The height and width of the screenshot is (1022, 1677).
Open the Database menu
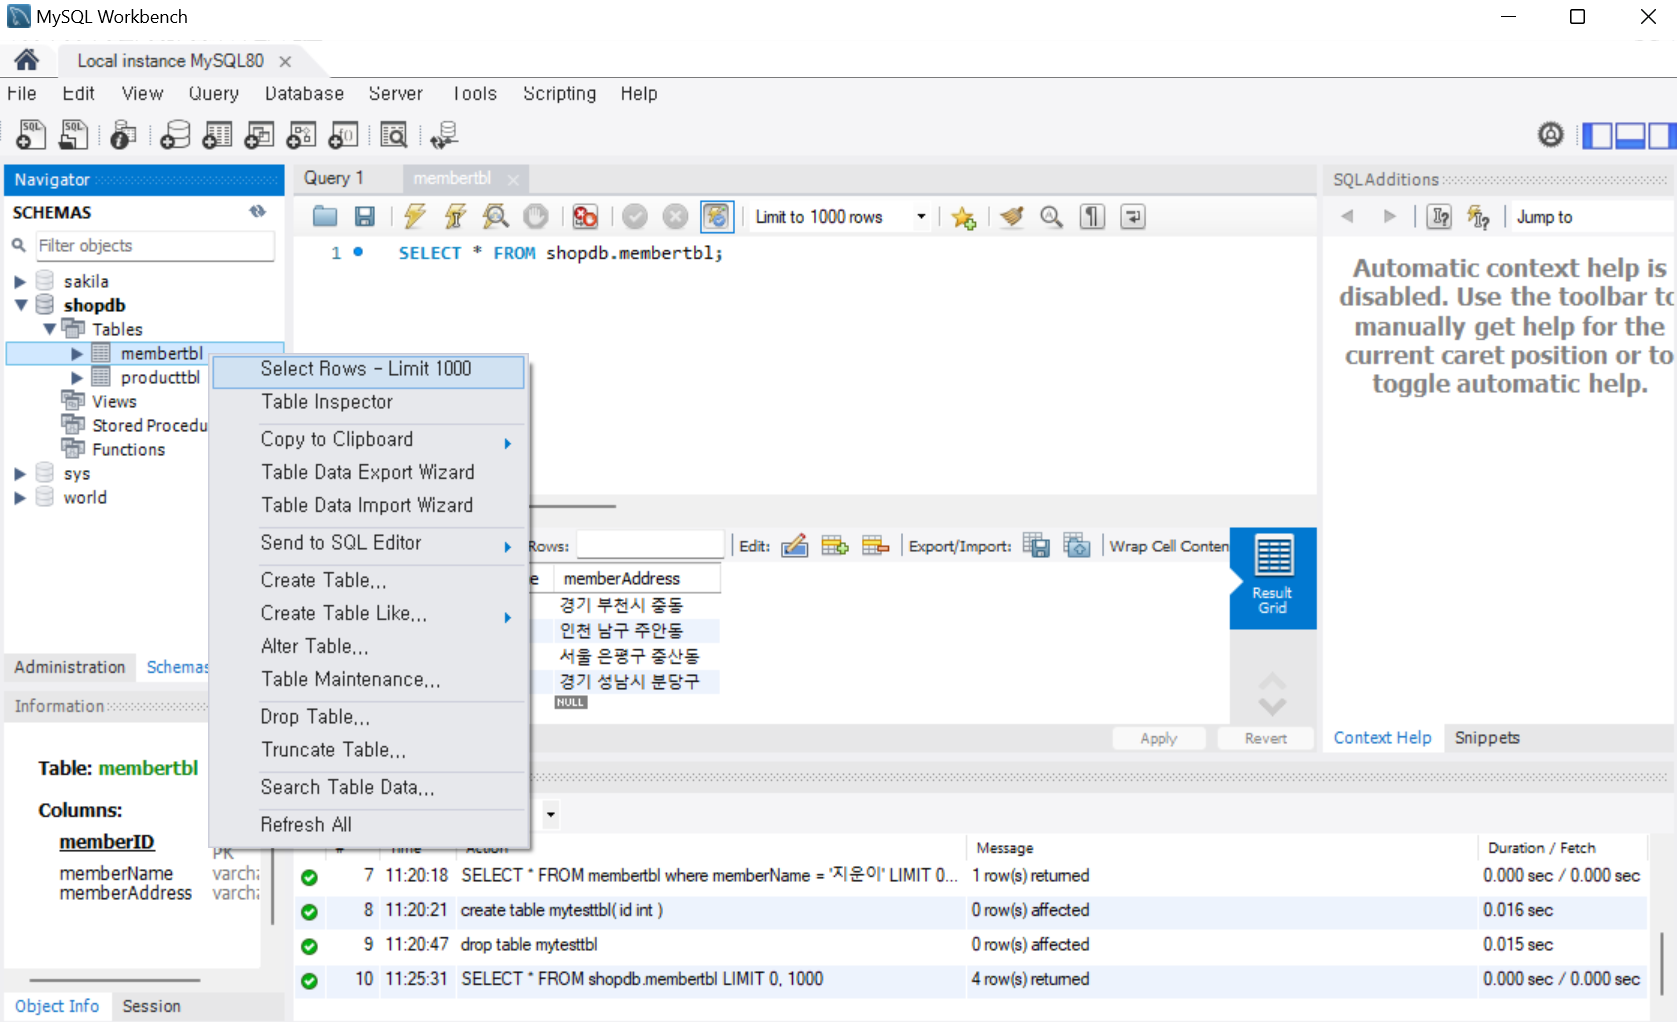pos(304,93)
